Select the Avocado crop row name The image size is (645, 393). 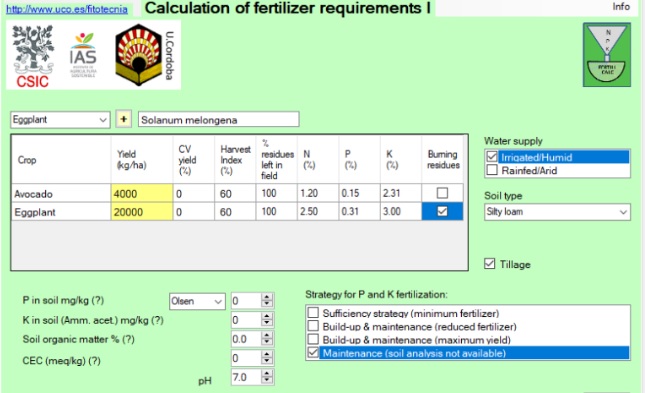click(61, 193)
